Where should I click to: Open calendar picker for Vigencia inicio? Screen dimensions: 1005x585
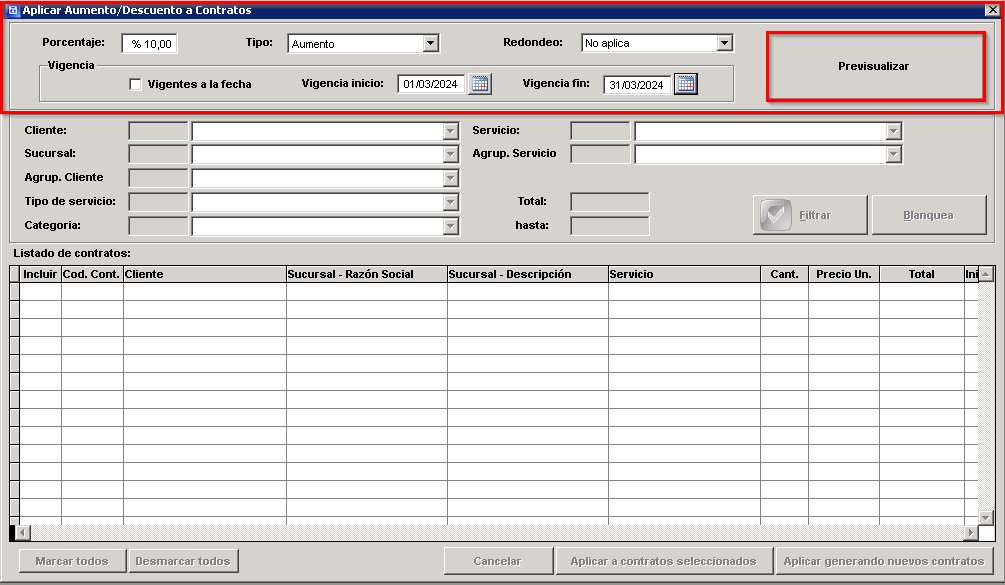[x=480, y=84]
